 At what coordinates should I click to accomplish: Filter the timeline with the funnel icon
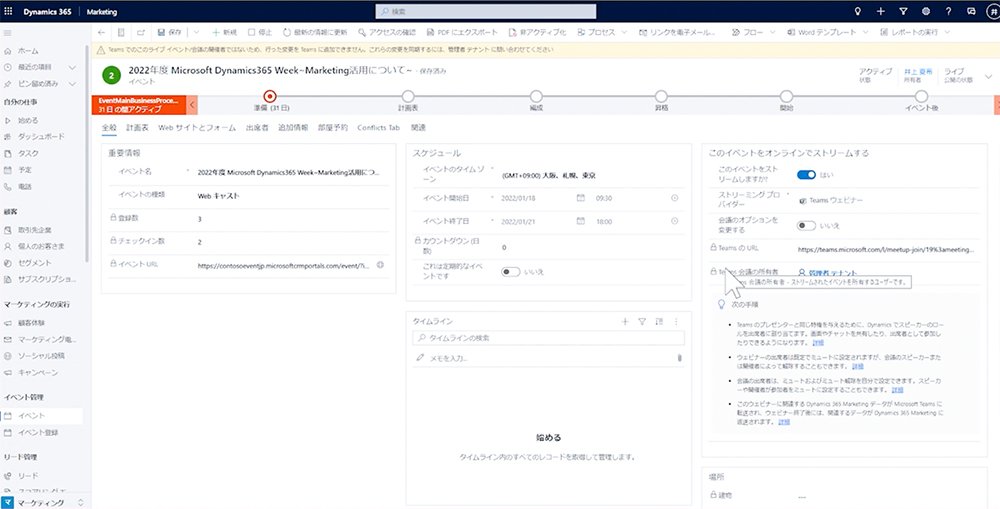pos(642,321)
